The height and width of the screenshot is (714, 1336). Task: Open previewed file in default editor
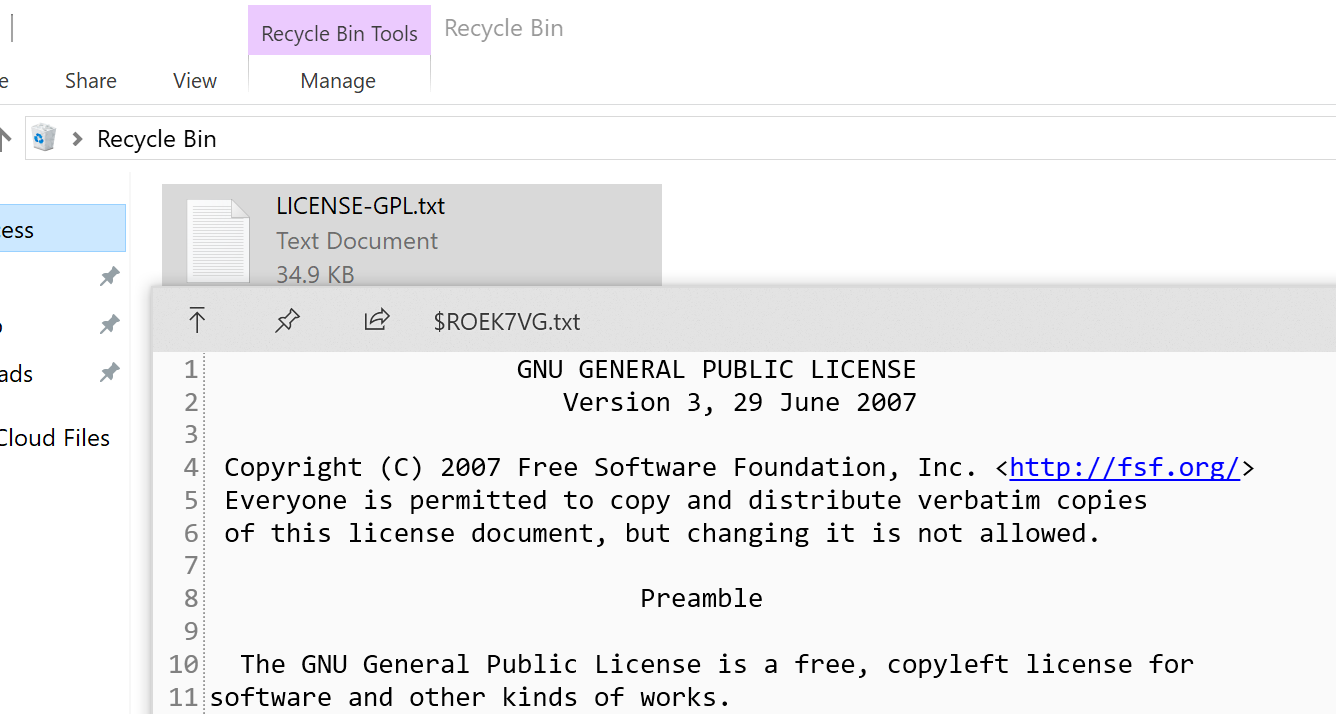click(x=197, y=320)
